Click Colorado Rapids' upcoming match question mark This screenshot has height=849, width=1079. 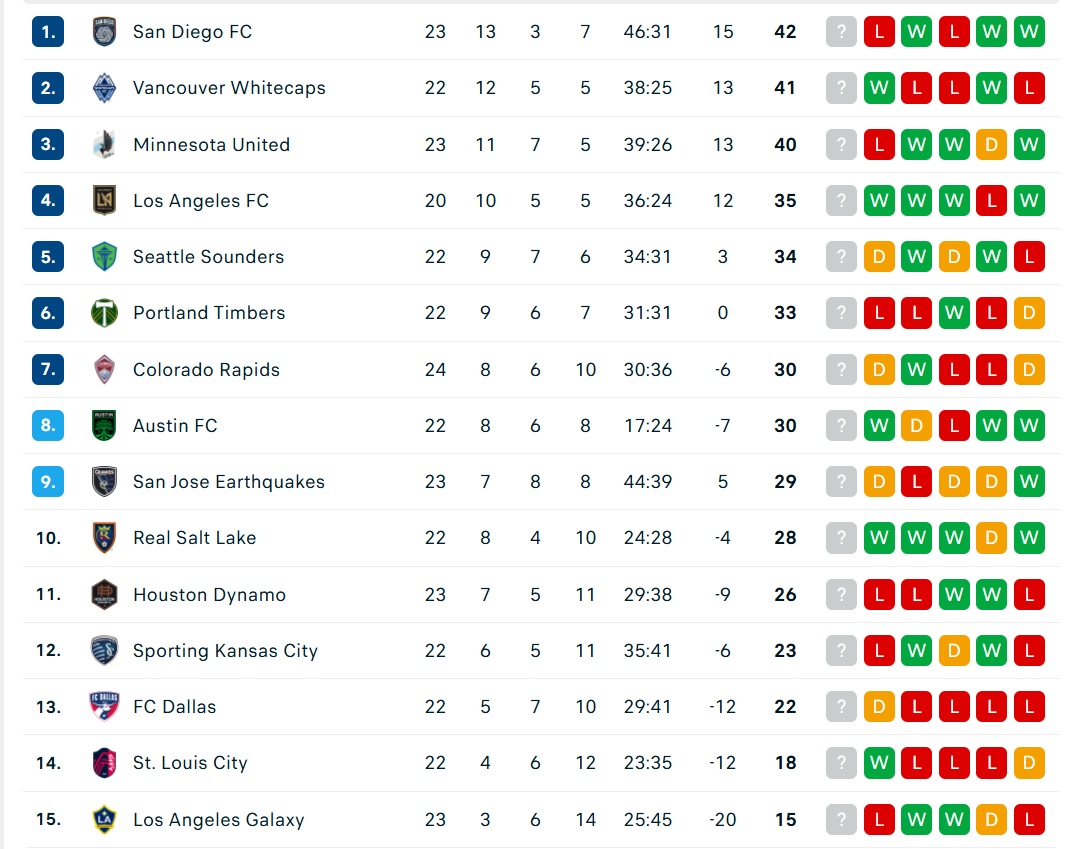tap(841, 369)
